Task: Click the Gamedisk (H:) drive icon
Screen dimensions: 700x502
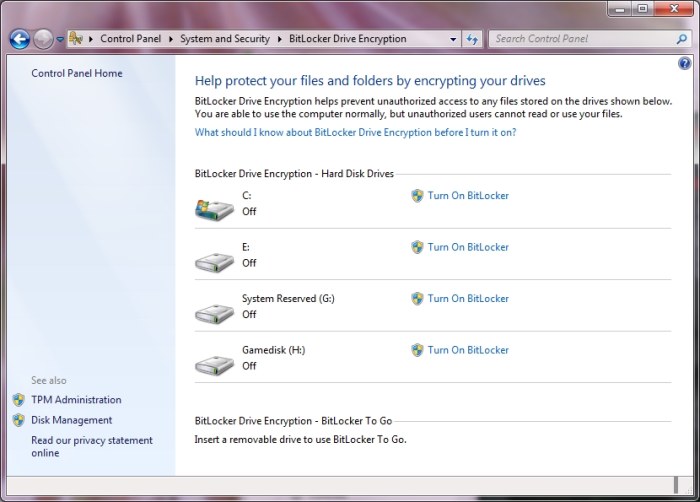Action: coord(214,365)
